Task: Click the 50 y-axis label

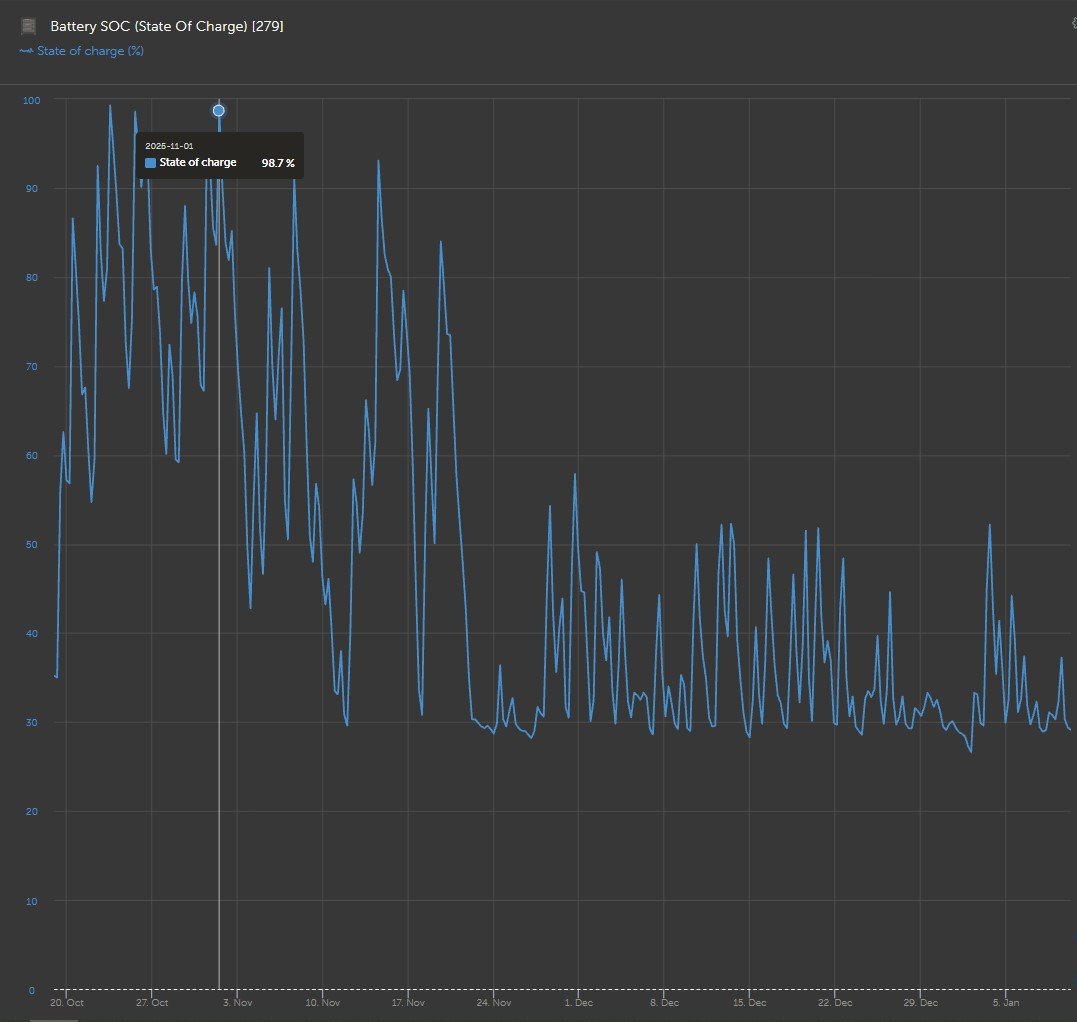Action: 33,545
